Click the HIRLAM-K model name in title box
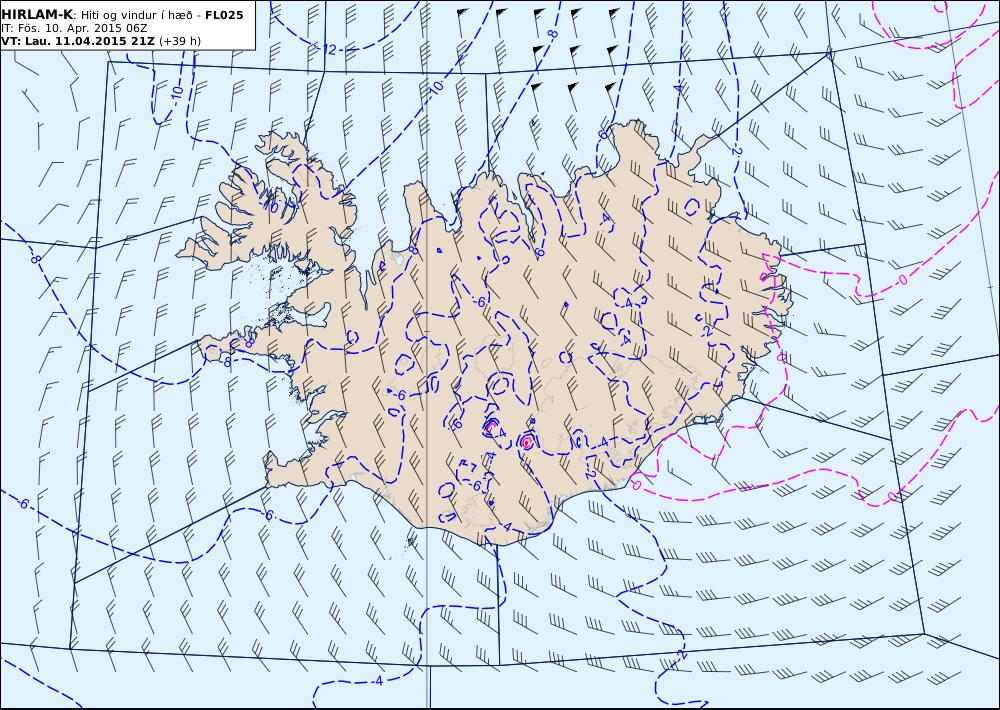 (38, 15)
